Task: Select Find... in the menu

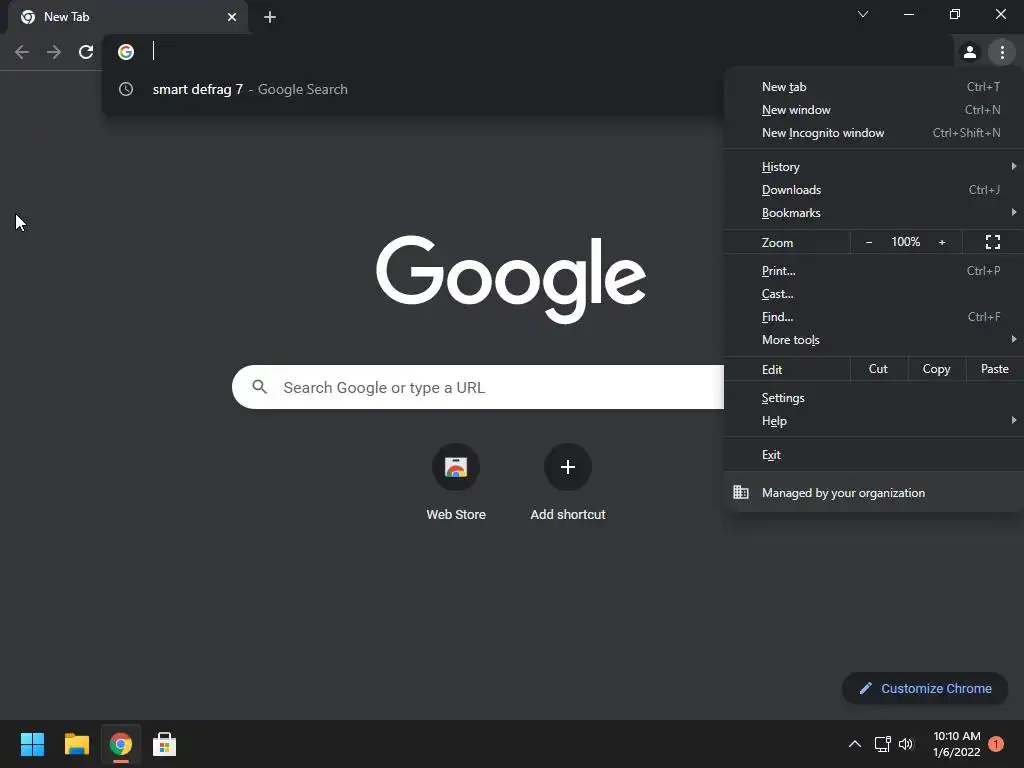Action: pyautogui.click(x=874, y=317)
